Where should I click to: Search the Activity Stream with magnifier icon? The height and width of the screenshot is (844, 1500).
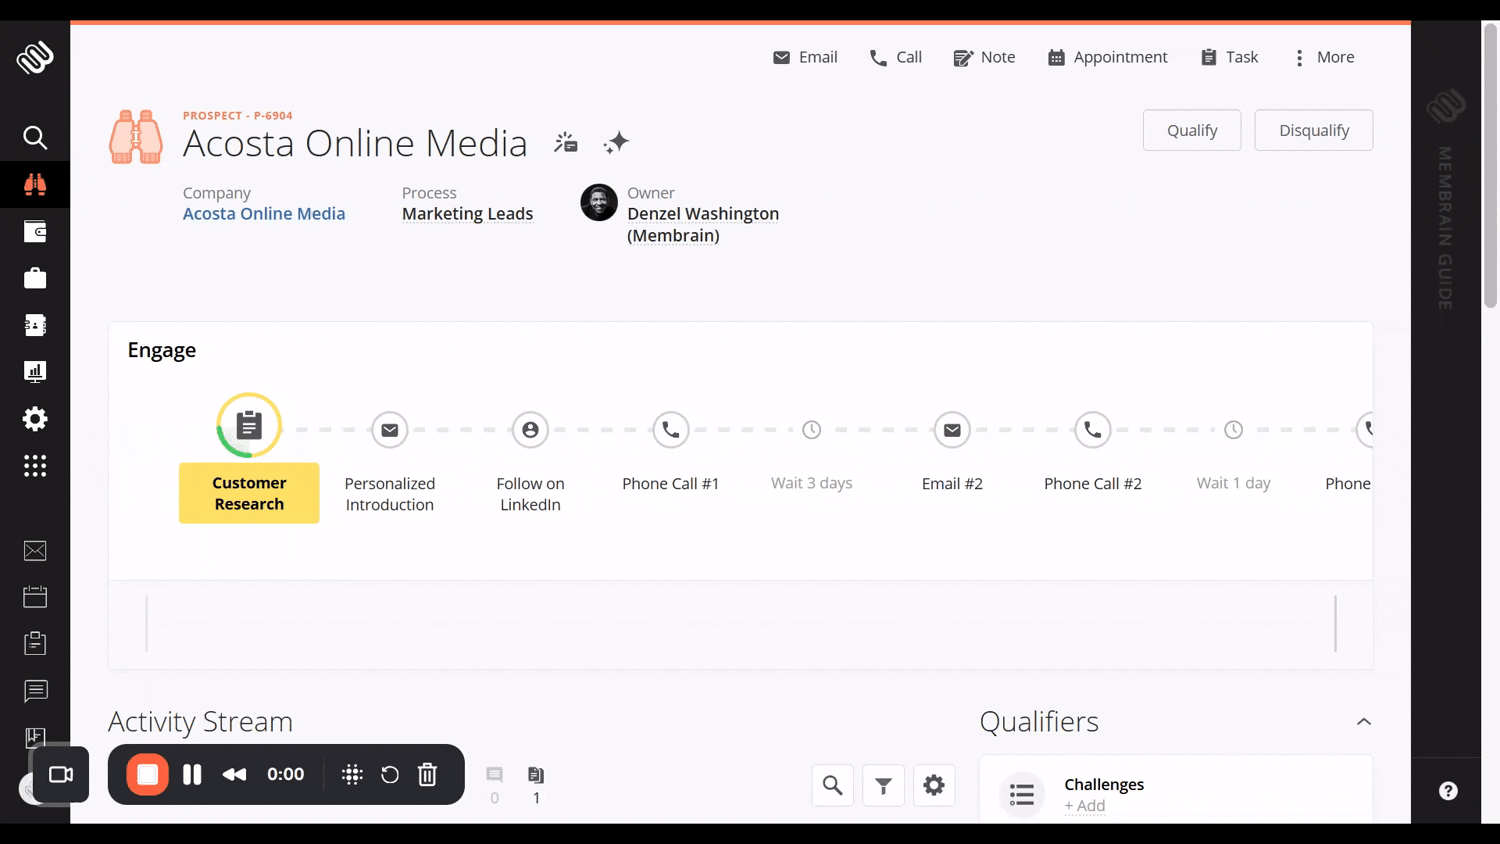[832, 786]
